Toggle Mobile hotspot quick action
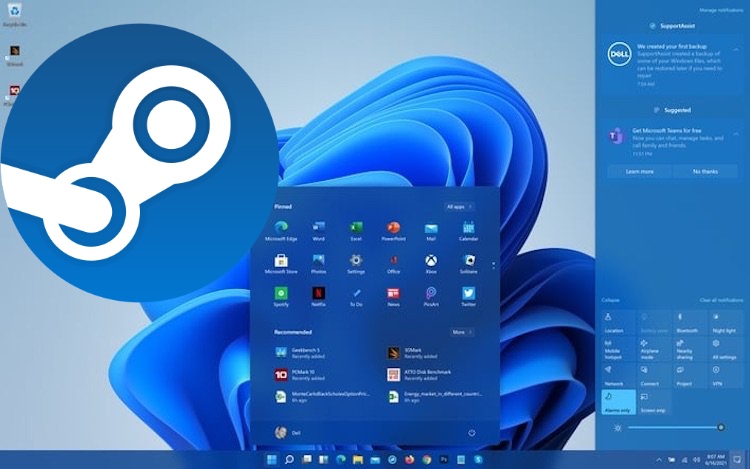This screenshot has height=469, width=750. click(618, 349)
